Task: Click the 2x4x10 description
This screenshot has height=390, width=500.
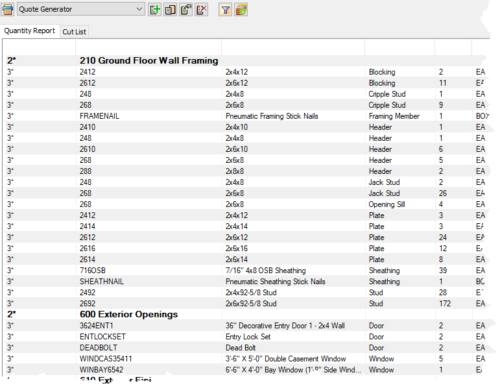Action: (236, 127)
